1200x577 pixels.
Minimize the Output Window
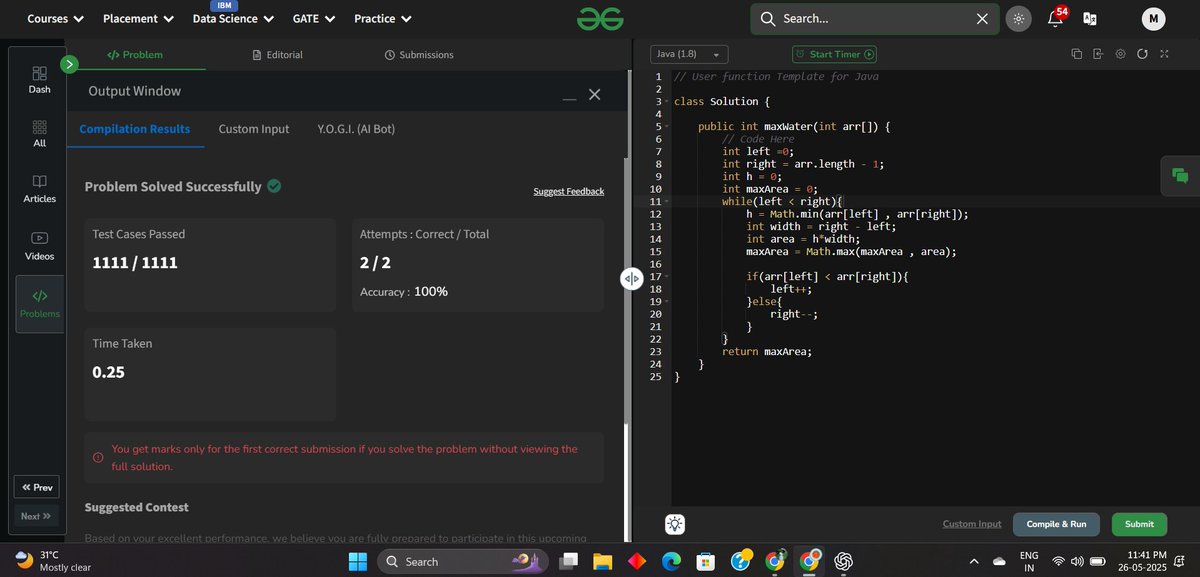click(569, 97)
